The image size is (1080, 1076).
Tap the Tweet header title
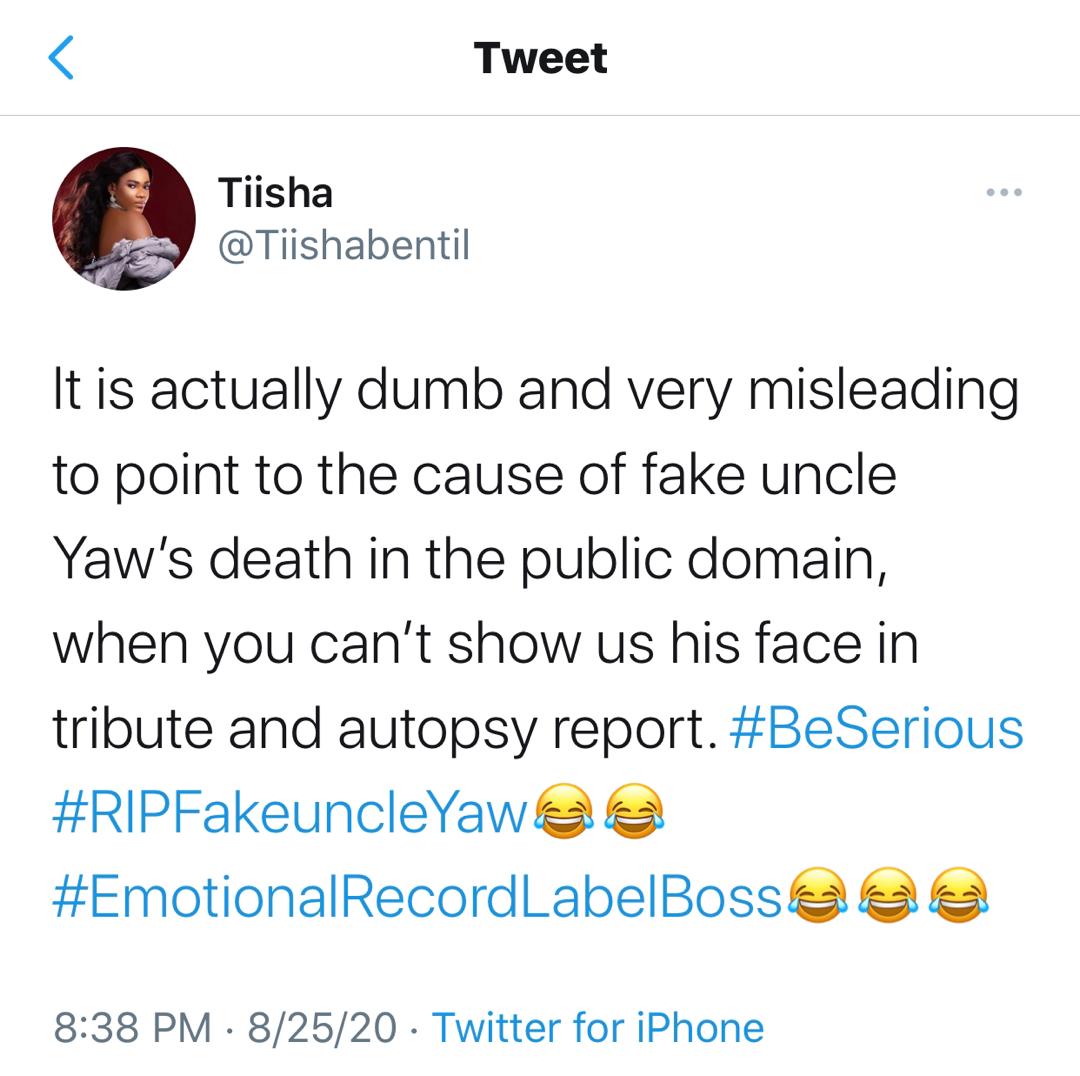click(x=540, y=58)
